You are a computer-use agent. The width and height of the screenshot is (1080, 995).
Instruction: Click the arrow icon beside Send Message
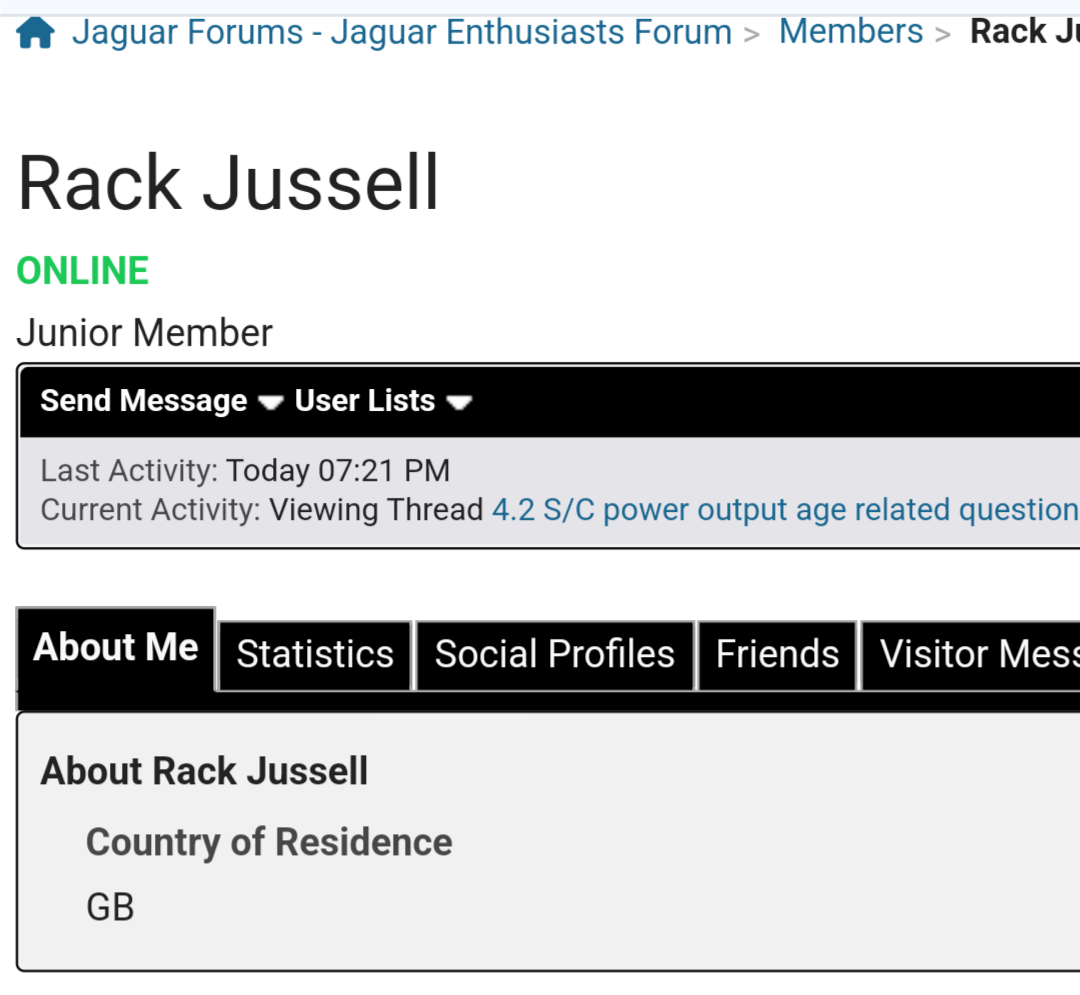pyautogui.click(x=270, y=403)
